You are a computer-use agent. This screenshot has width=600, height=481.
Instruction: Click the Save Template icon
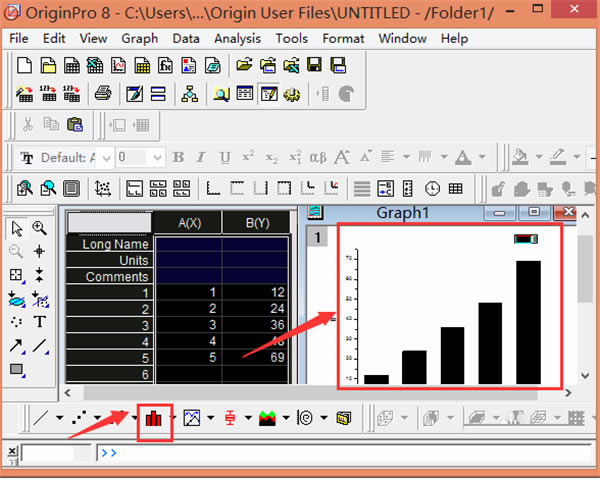(338, 65)
